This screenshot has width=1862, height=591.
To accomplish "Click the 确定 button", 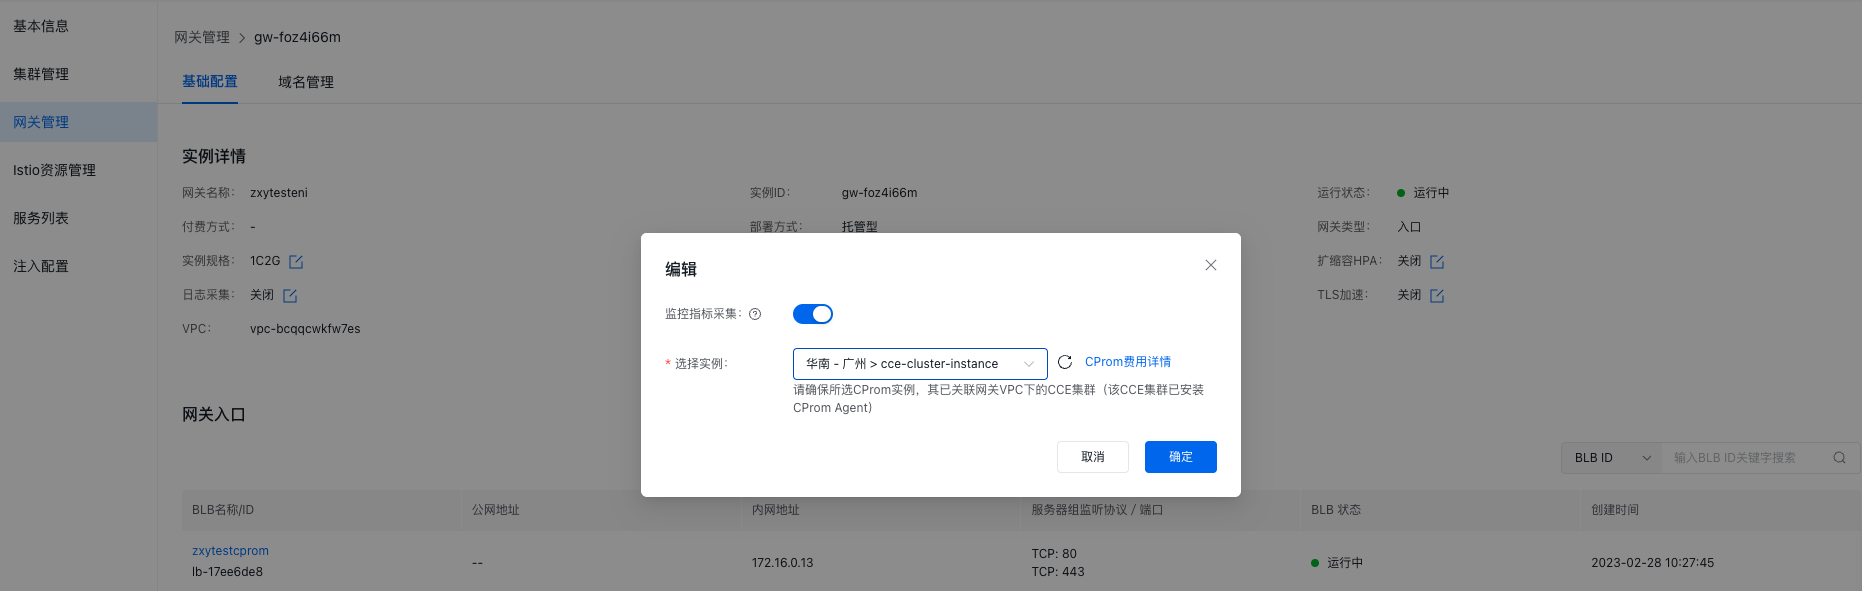I will pos(1181,457).
